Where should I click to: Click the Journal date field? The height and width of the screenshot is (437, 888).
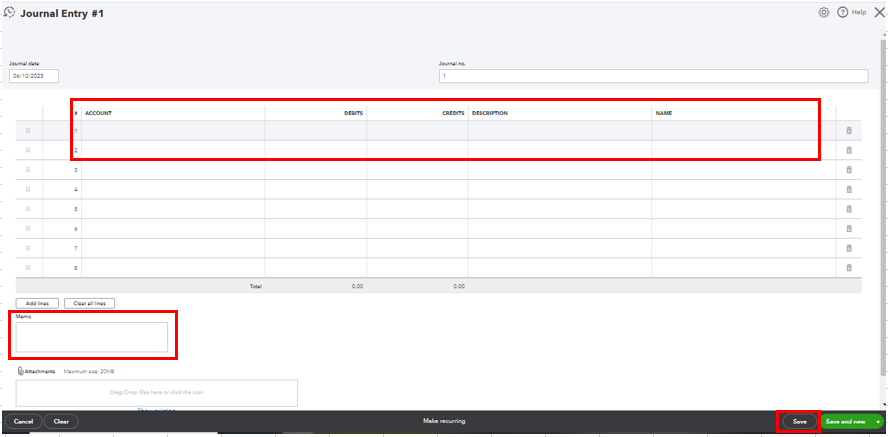point(34,76)
